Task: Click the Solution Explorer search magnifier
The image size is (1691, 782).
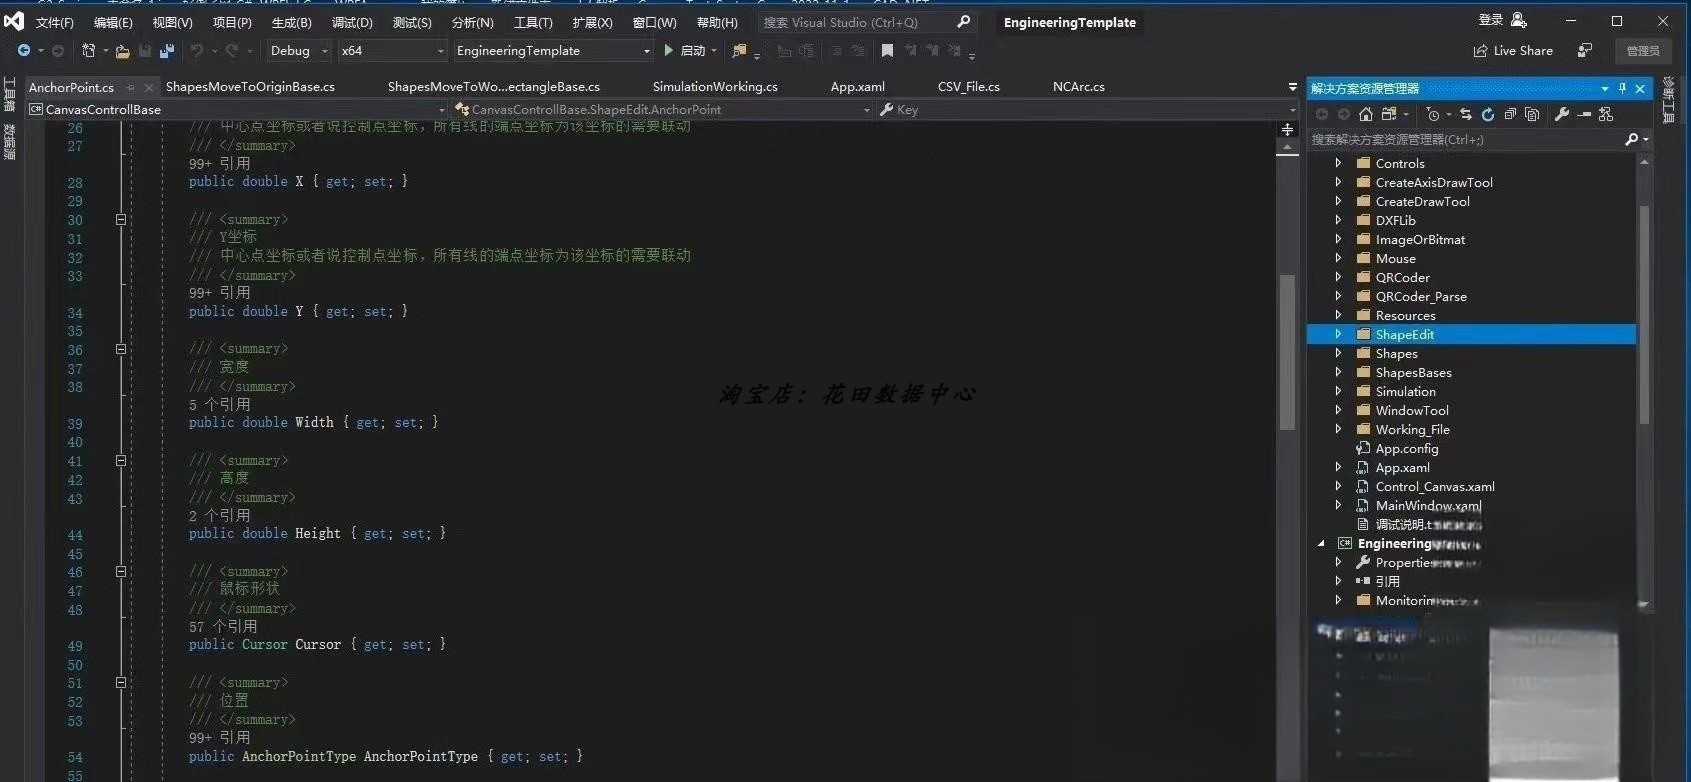Action: click(1632, 139)
